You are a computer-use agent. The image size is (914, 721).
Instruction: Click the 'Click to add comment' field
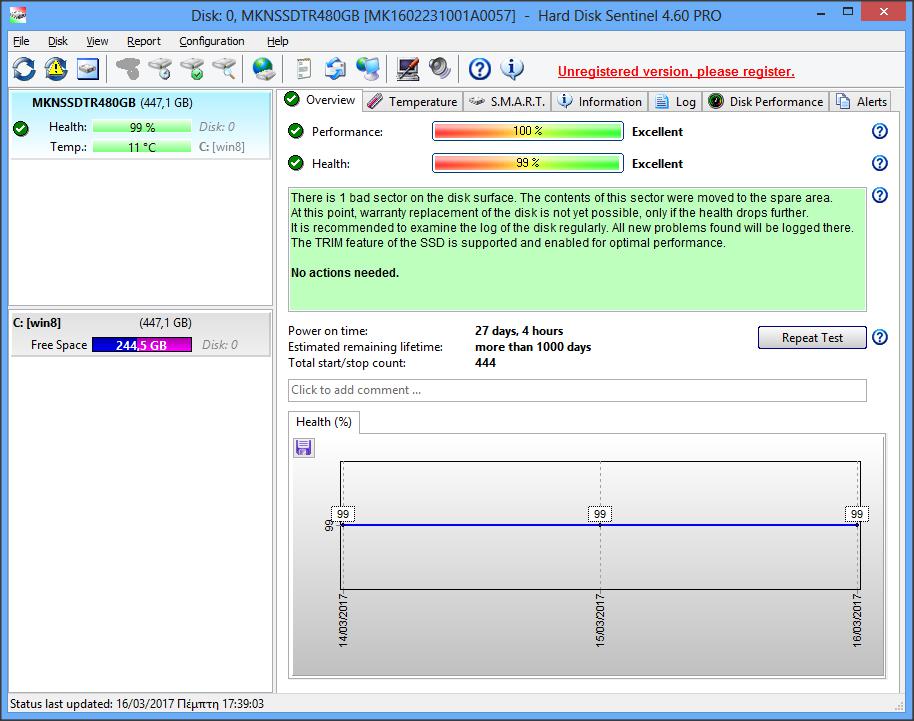click(x=577, y=390)
